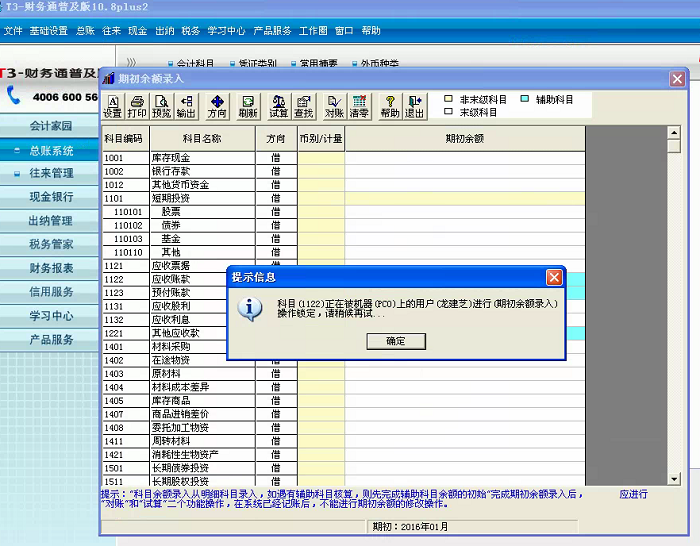Select the 库存商品 row name
The height and width of the screenshot is (546, 700).
[171, 400]
